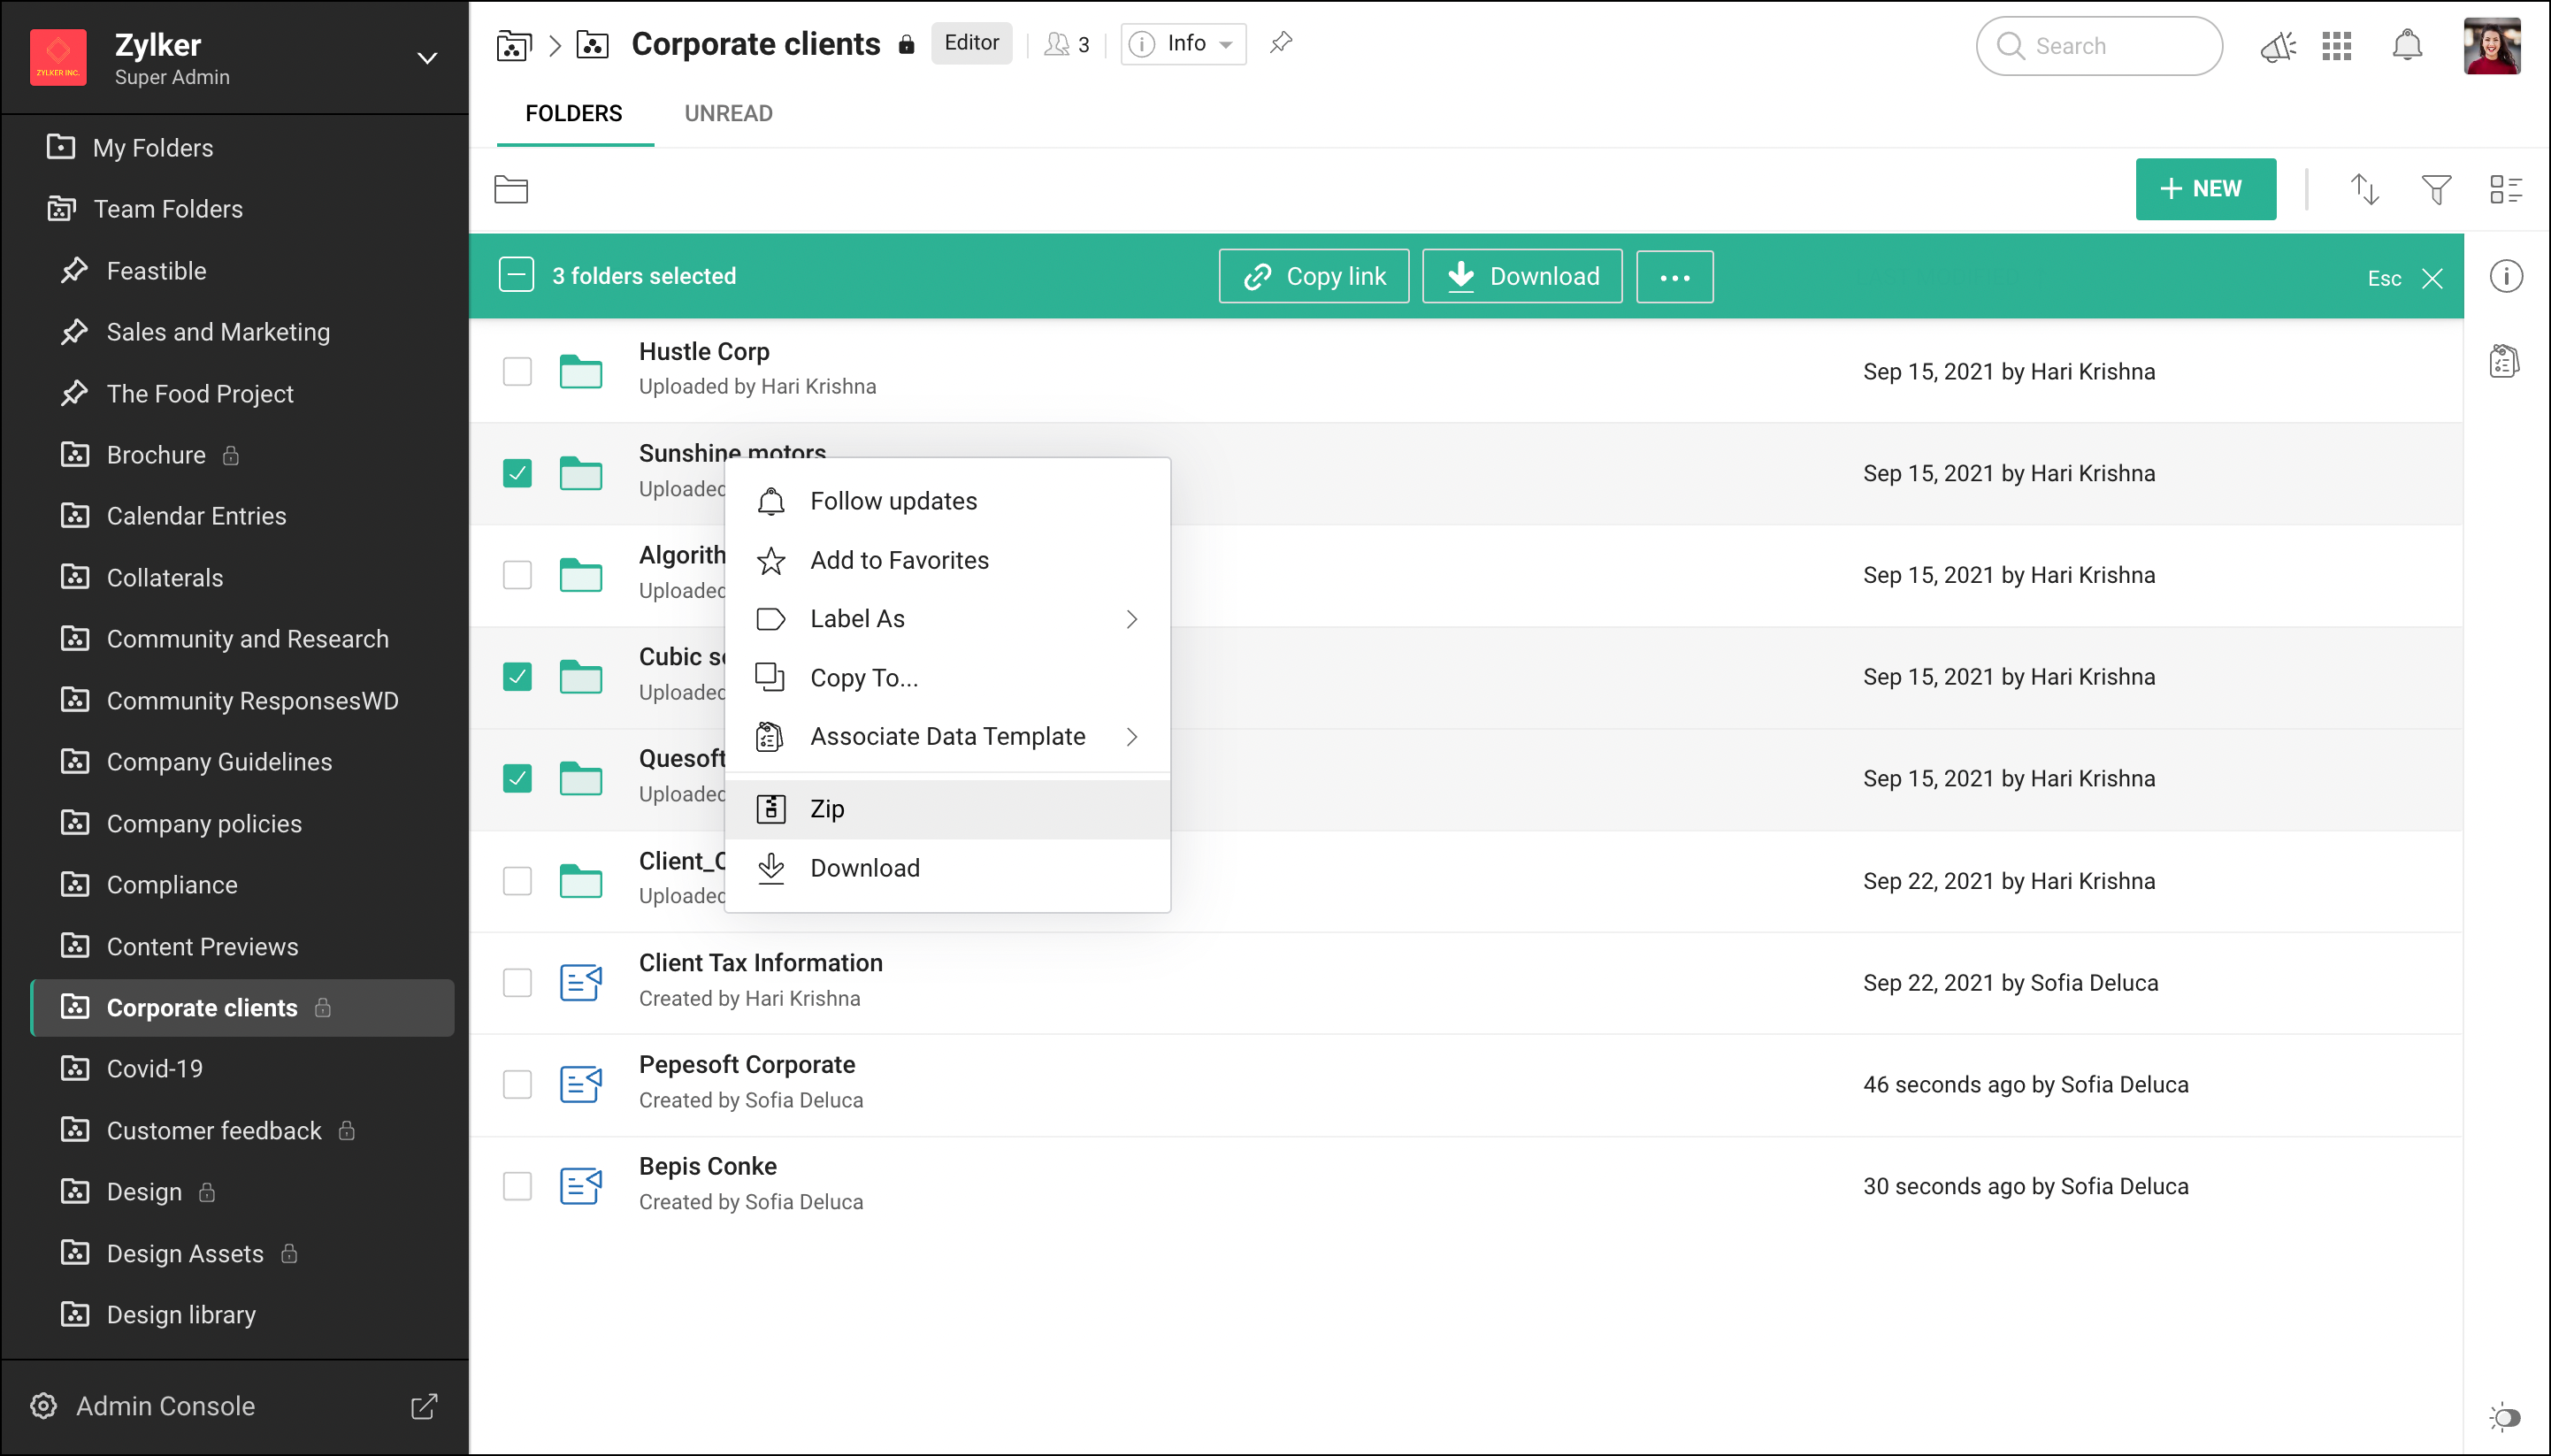Switch the list layout view icon

click(2506, 189)
